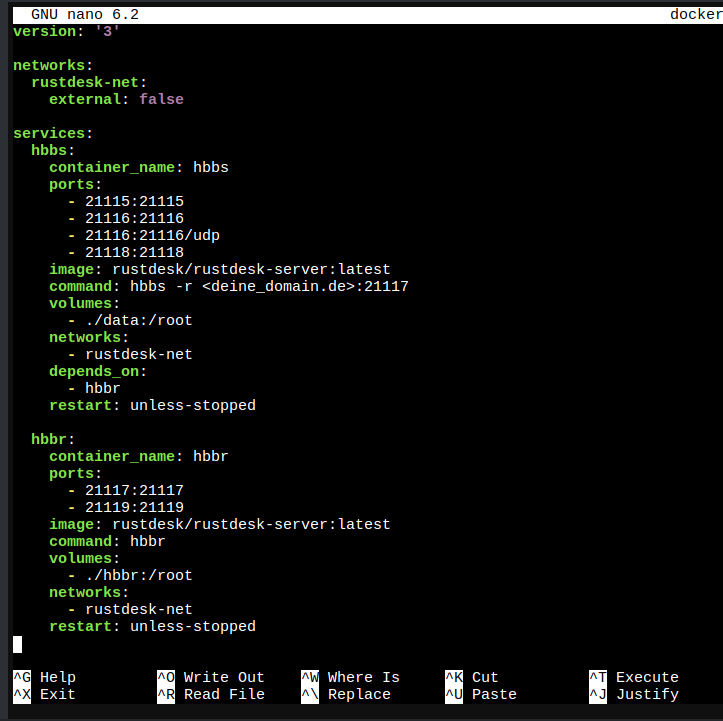Click the ^\ Replace shortcut
723x721 pixels.
[x=346, y=694]
